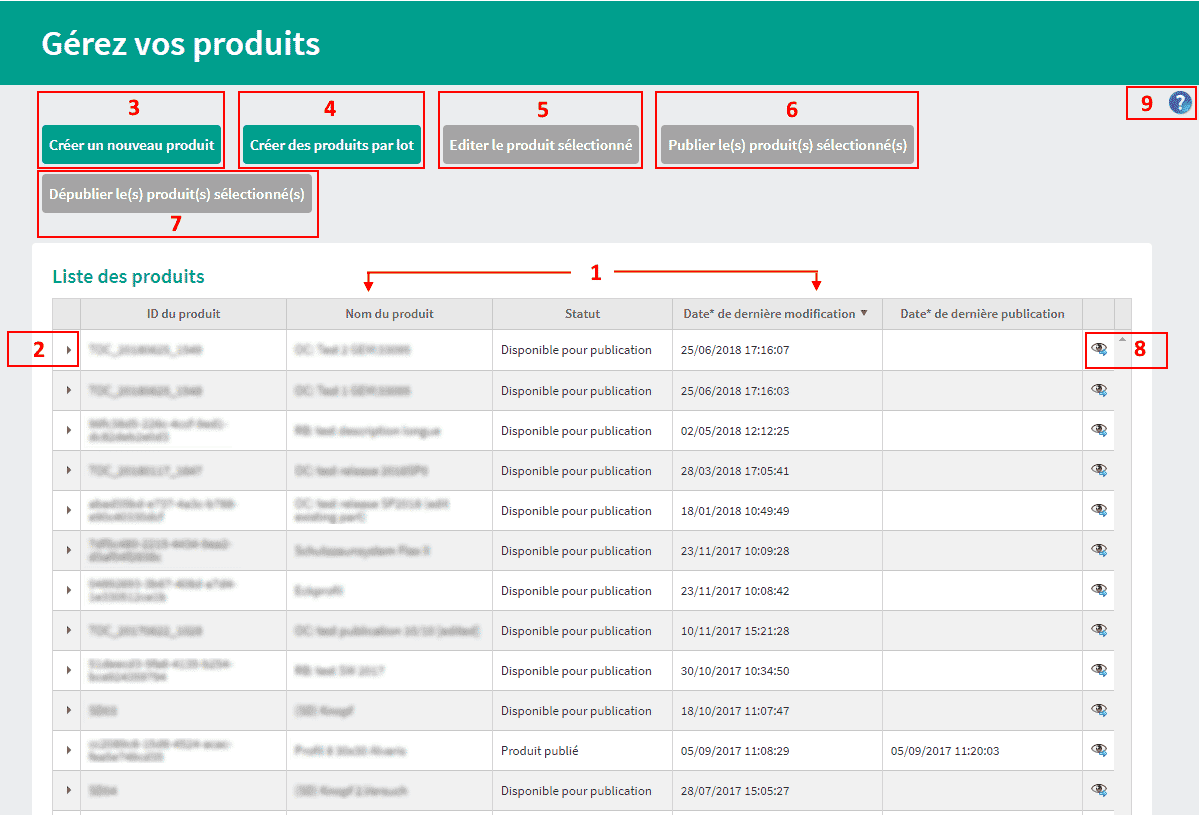
Task: Click Créer un nouveau produit button
Action: 131,145
